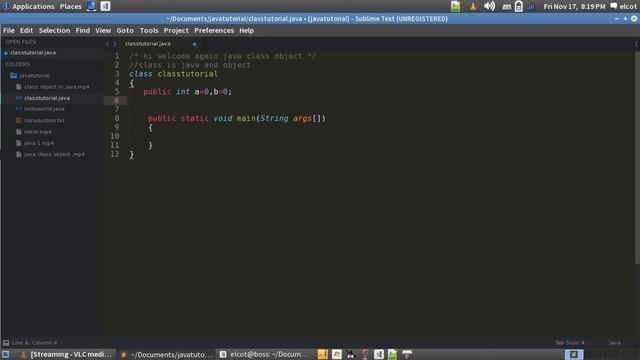The image size is (640, 360).
Task: Click the blue monitor launcher in top panel
Action: 91,6
